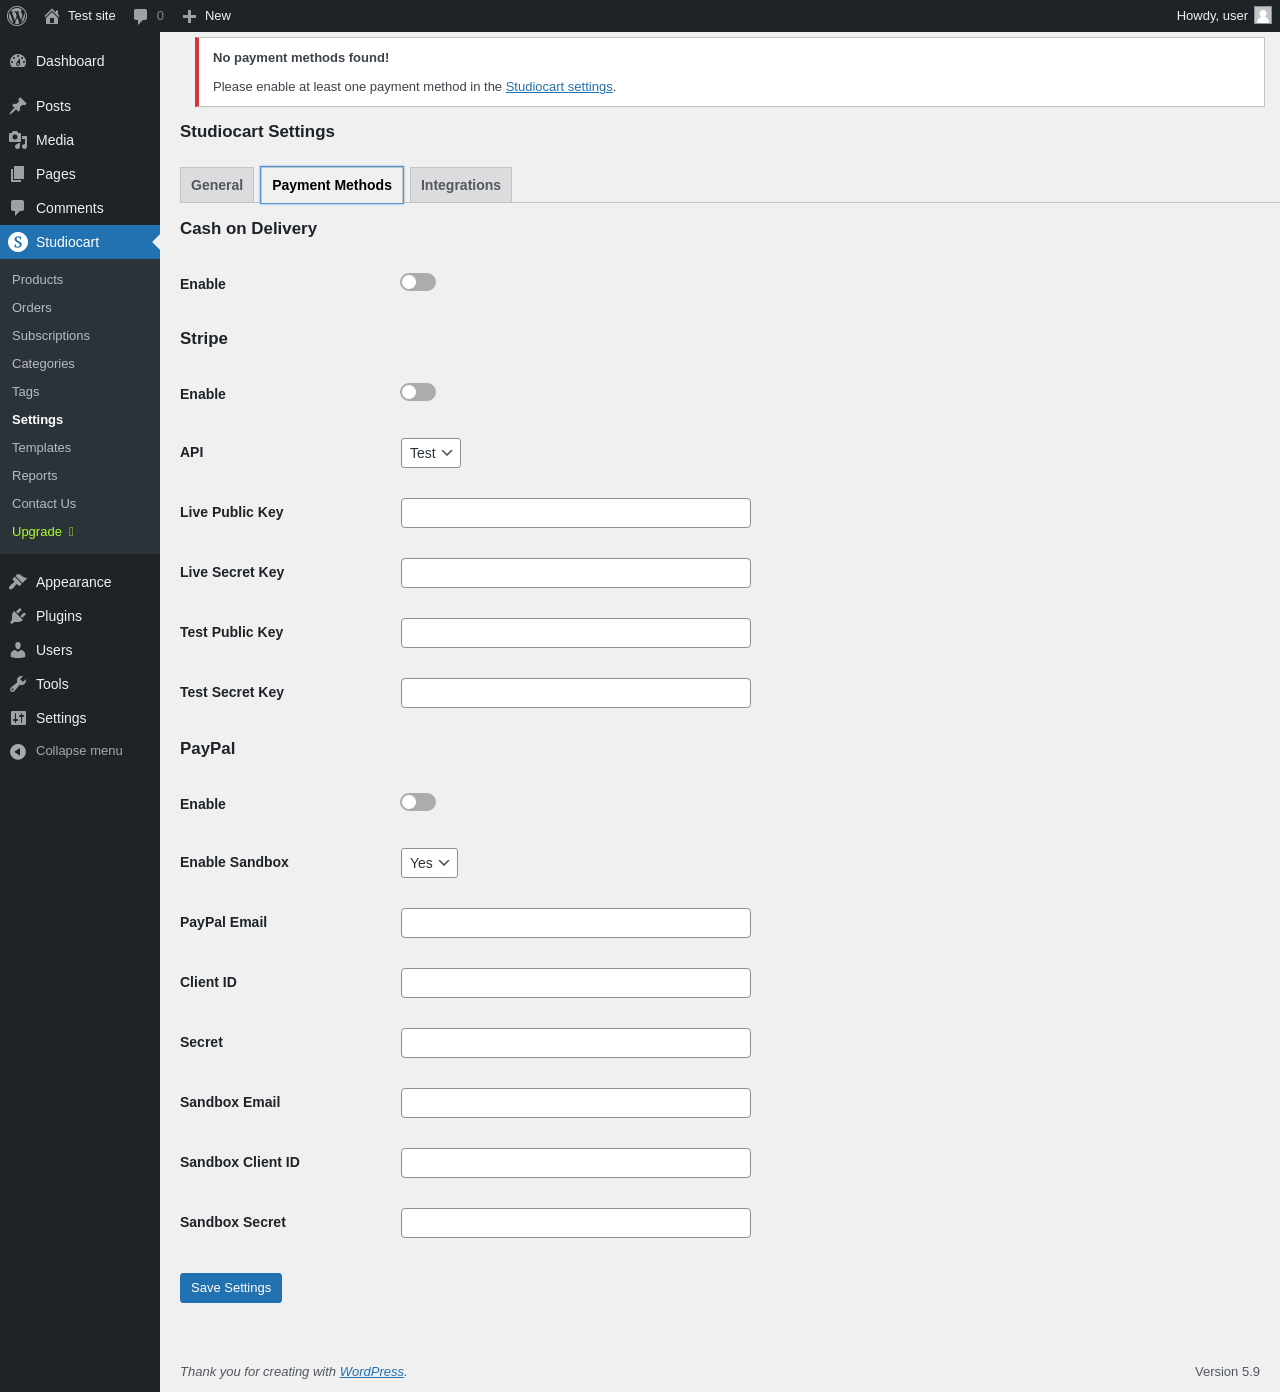1280x1392 pixels.
Task: Click the Test site name link
Action: pos(92,16)
